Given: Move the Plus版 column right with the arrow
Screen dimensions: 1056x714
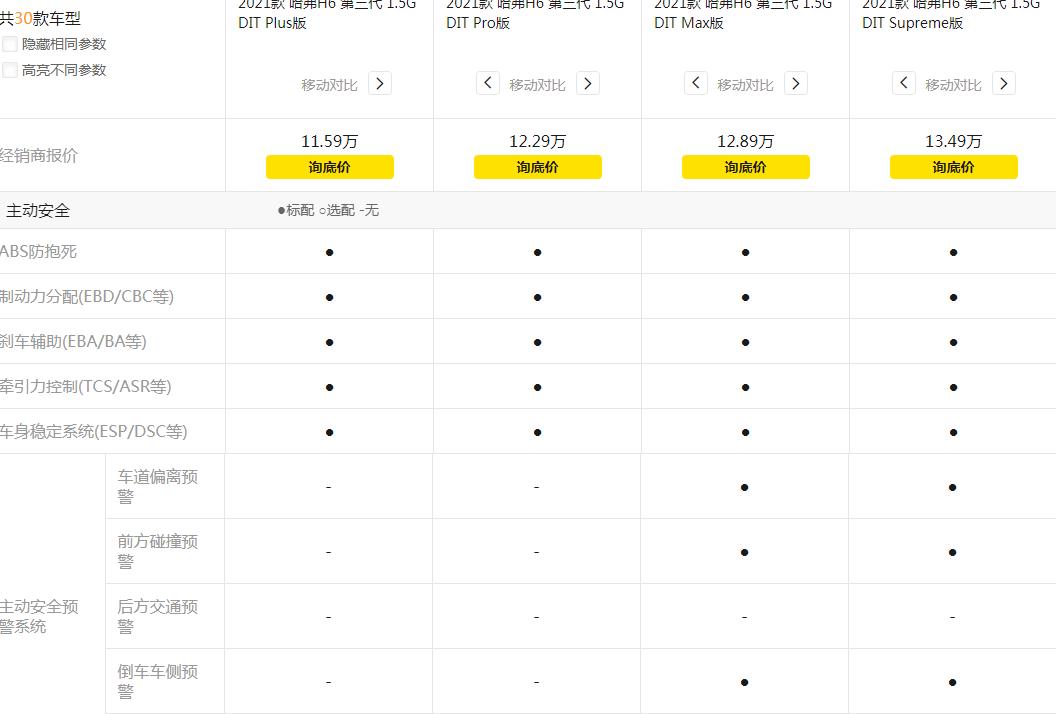Looking at the screenshot, I should [x=380, y=84].
